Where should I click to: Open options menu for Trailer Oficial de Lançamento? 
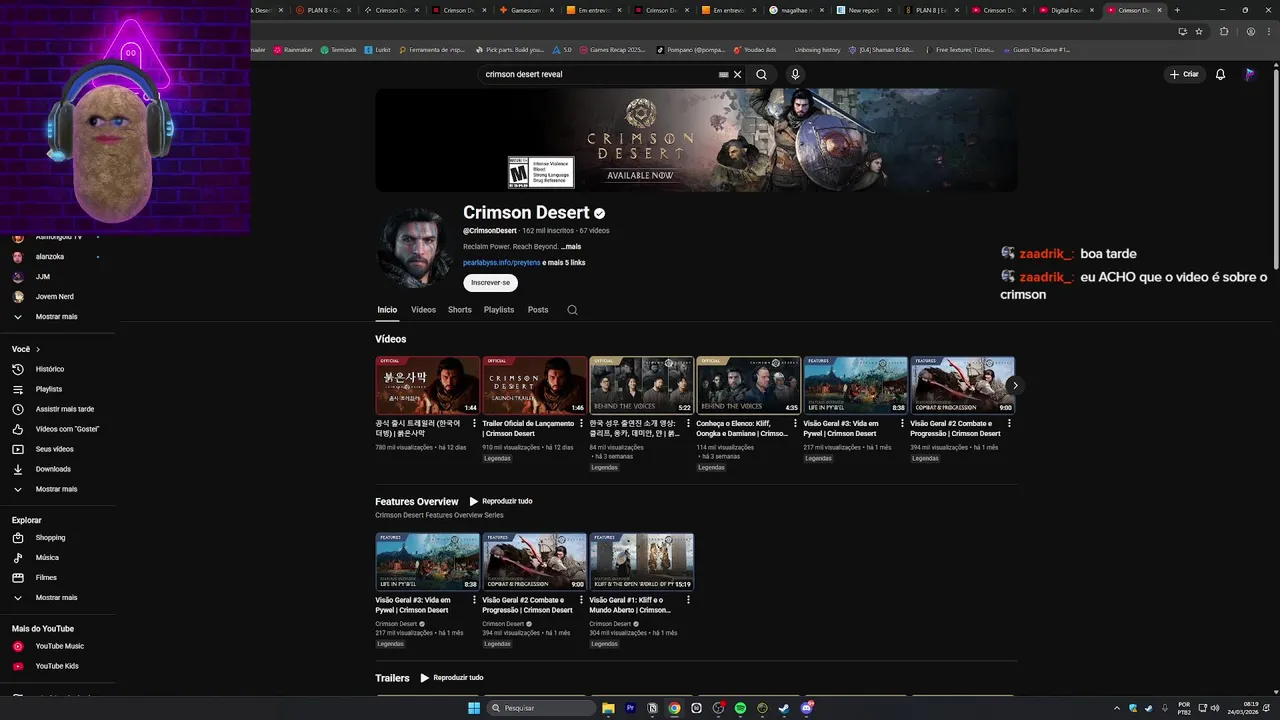[581, 423]
